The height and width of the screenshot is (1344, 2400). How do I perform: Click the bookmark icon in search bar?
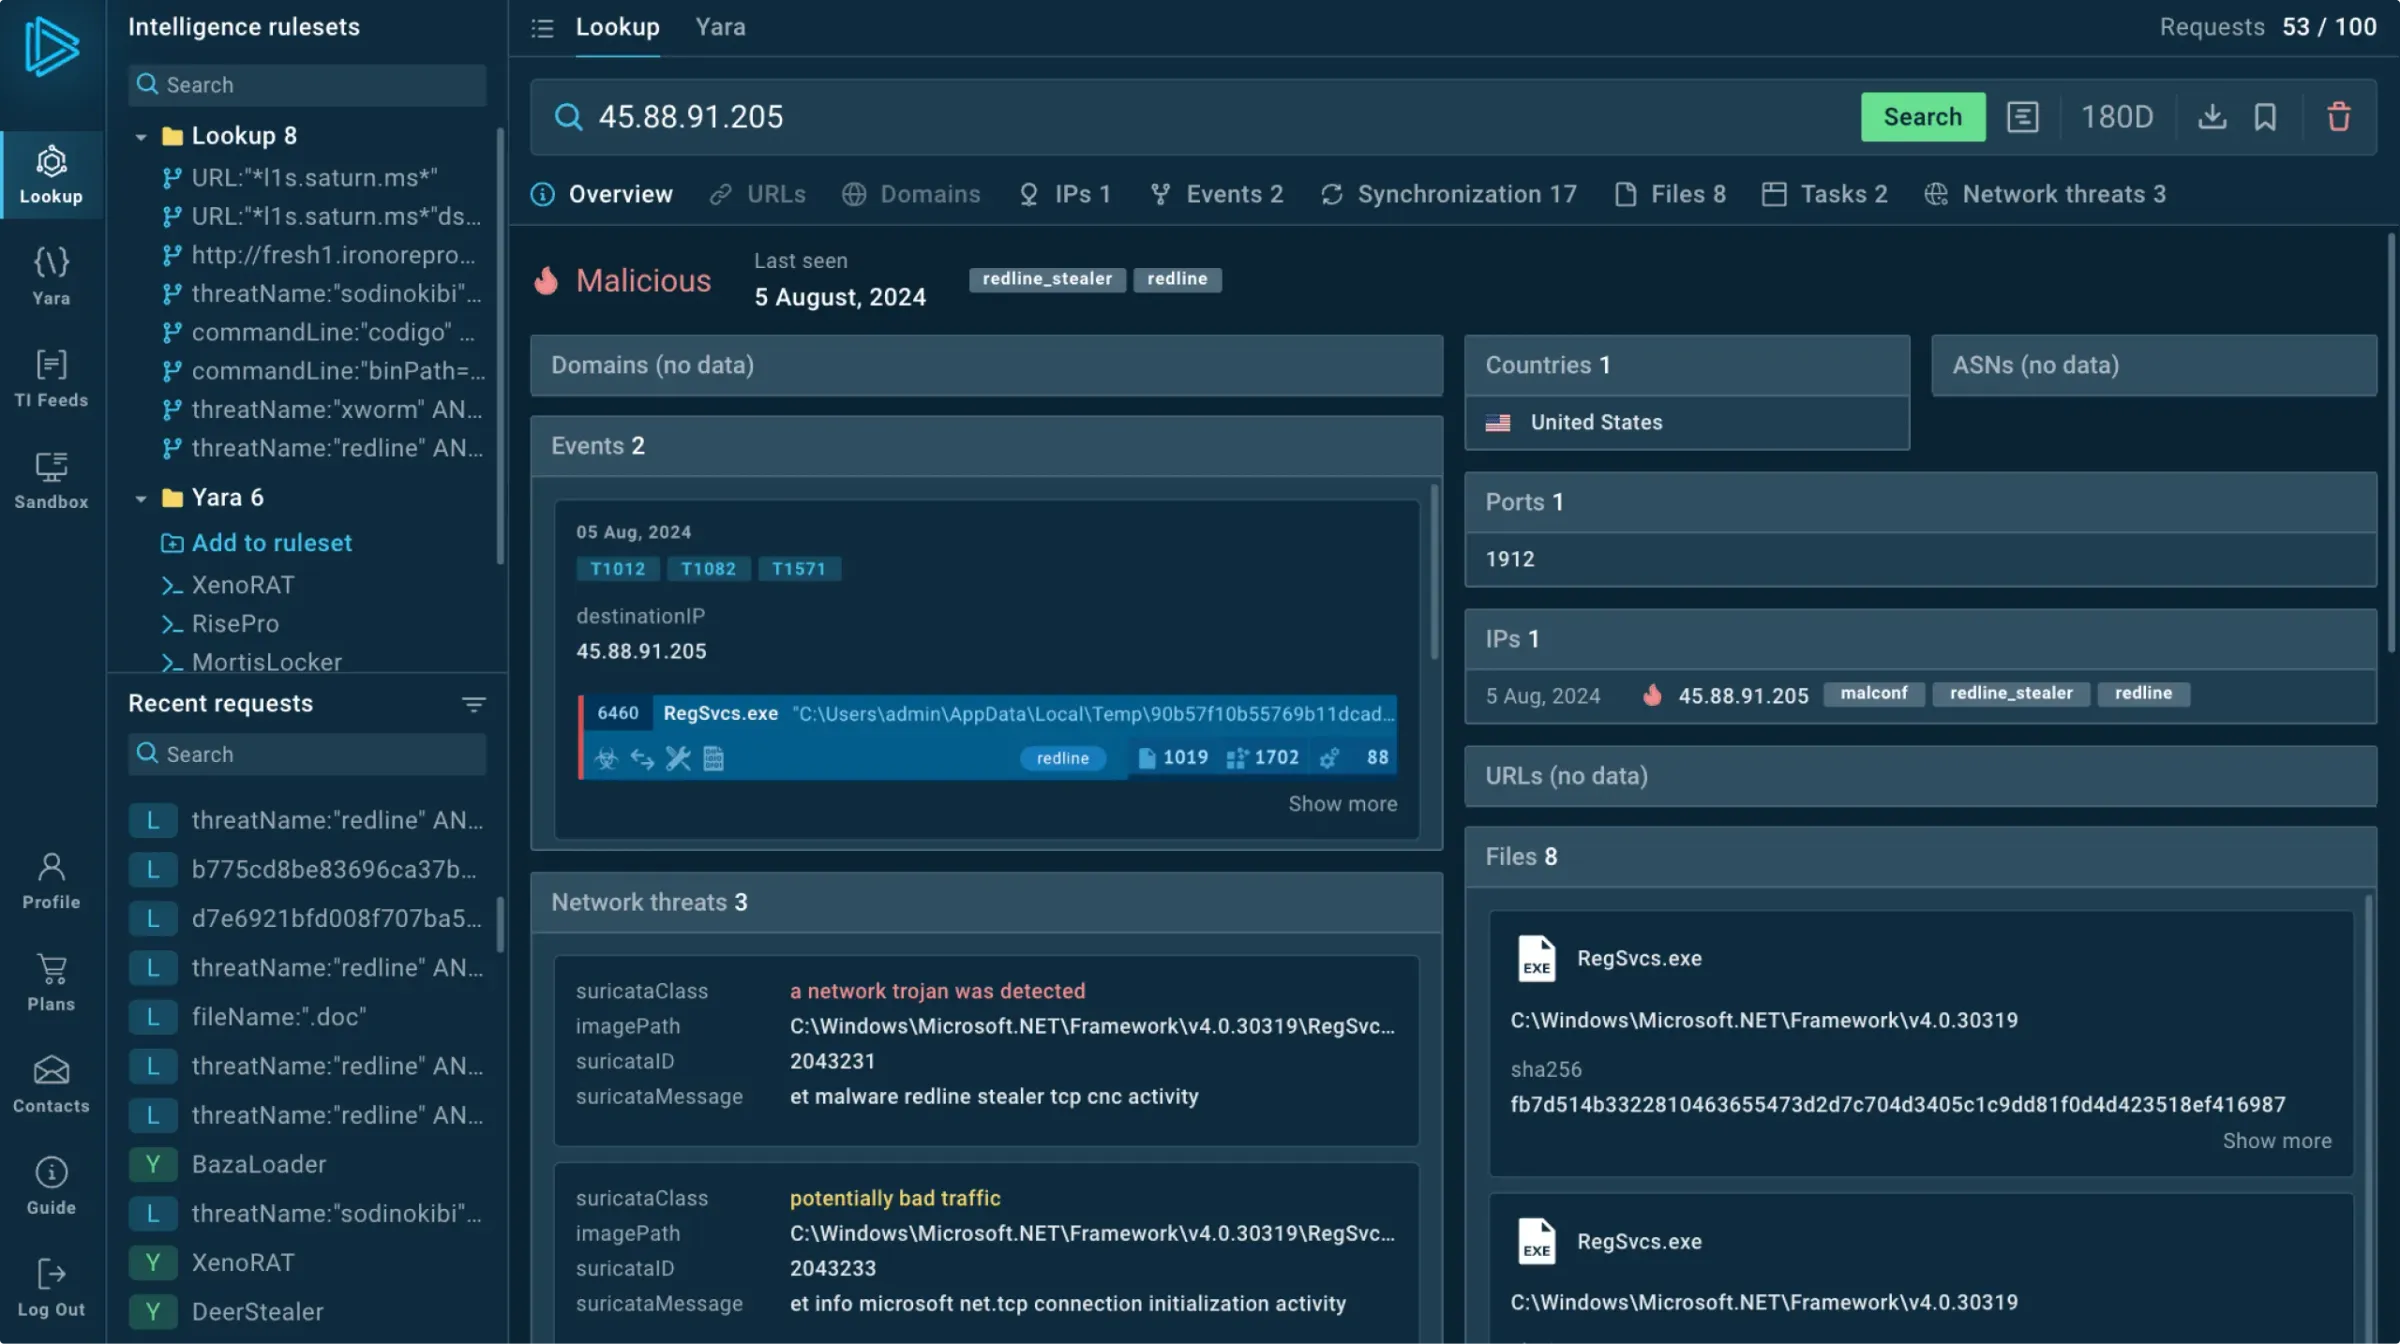point(2265,117)
